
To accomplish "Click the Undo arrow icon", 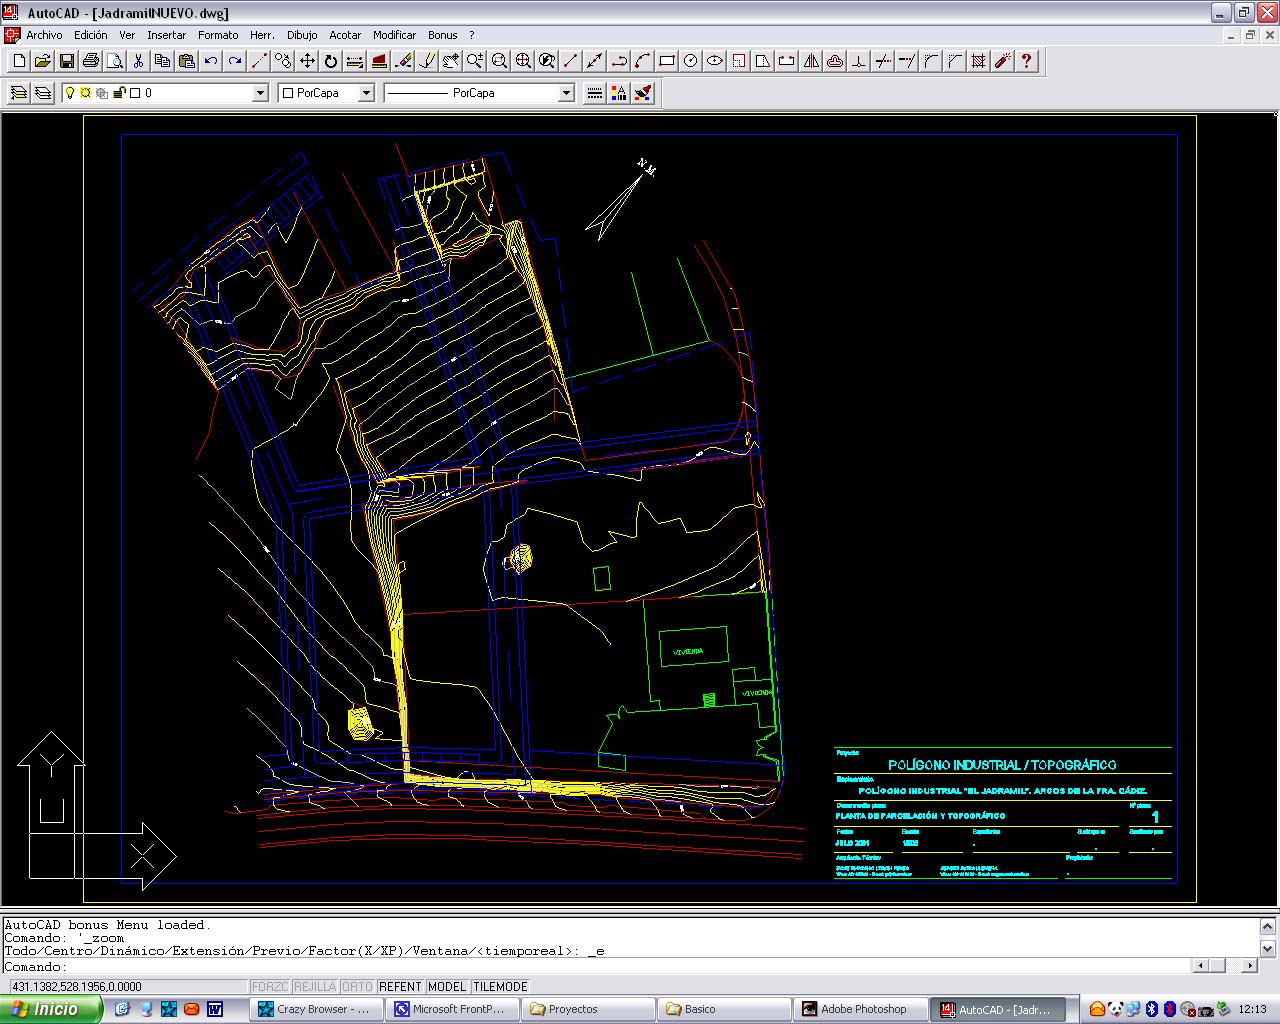I will click(211, 61).
